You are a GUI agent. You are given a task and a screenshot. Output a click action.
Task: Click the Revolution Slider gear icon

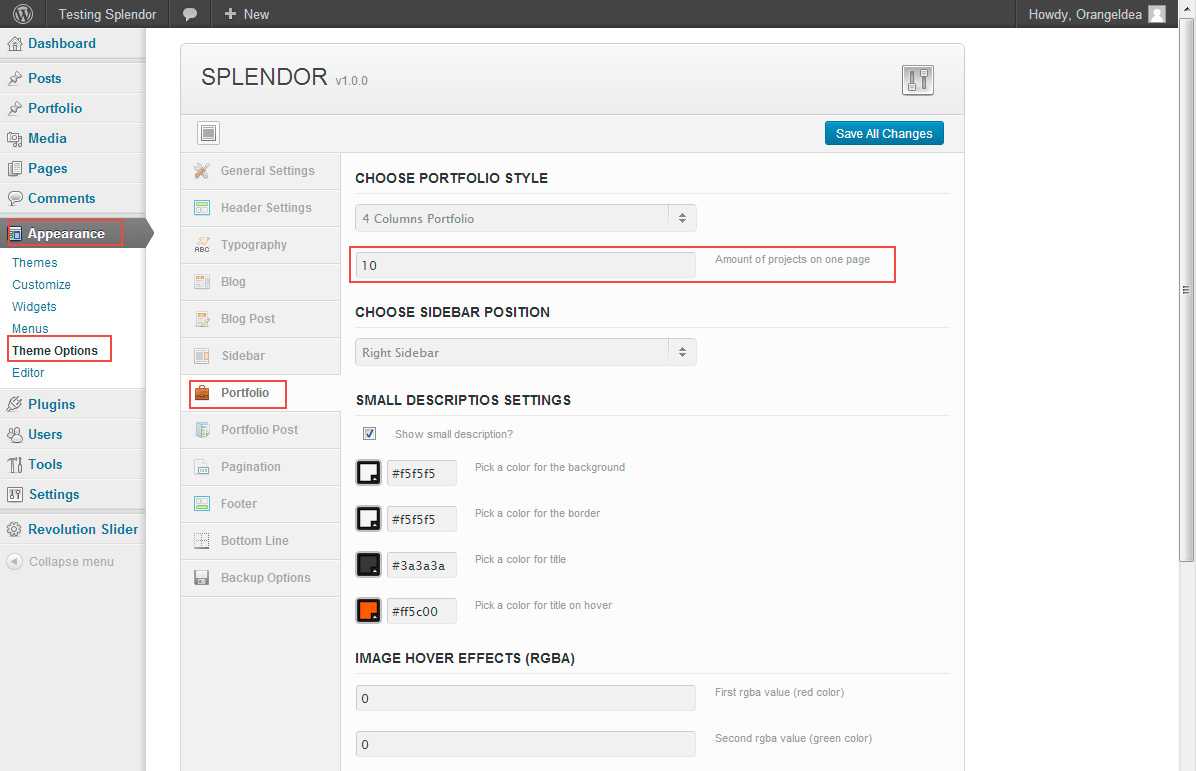pos(14,529)
